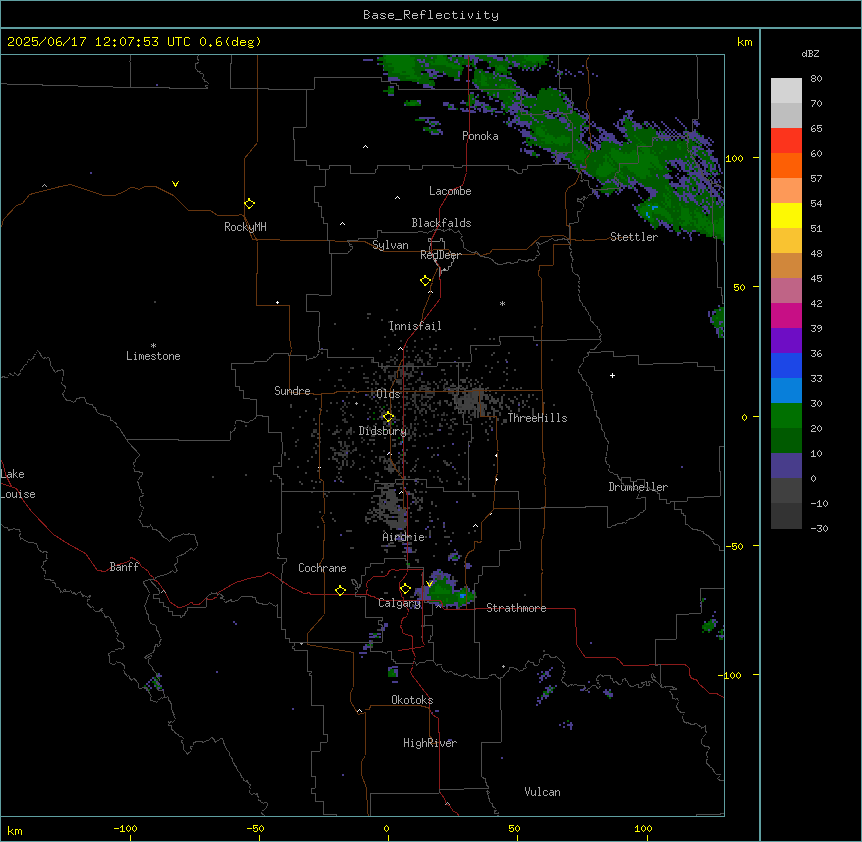The width and height of the screenshot is (862, 842).
Task: Click the Stettler city label
Action: click(x=634, y=237)
